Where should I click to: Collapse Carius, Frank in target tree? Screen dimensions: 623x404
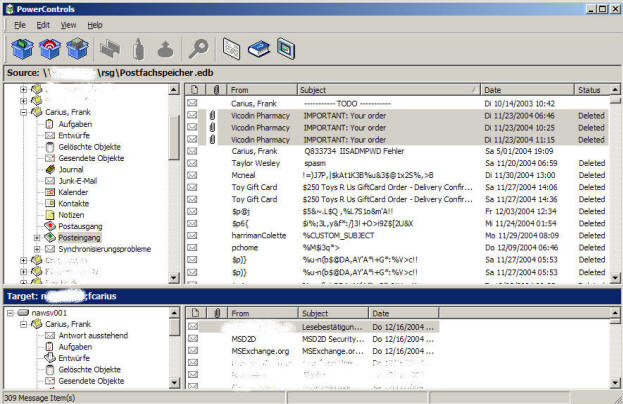23,325
